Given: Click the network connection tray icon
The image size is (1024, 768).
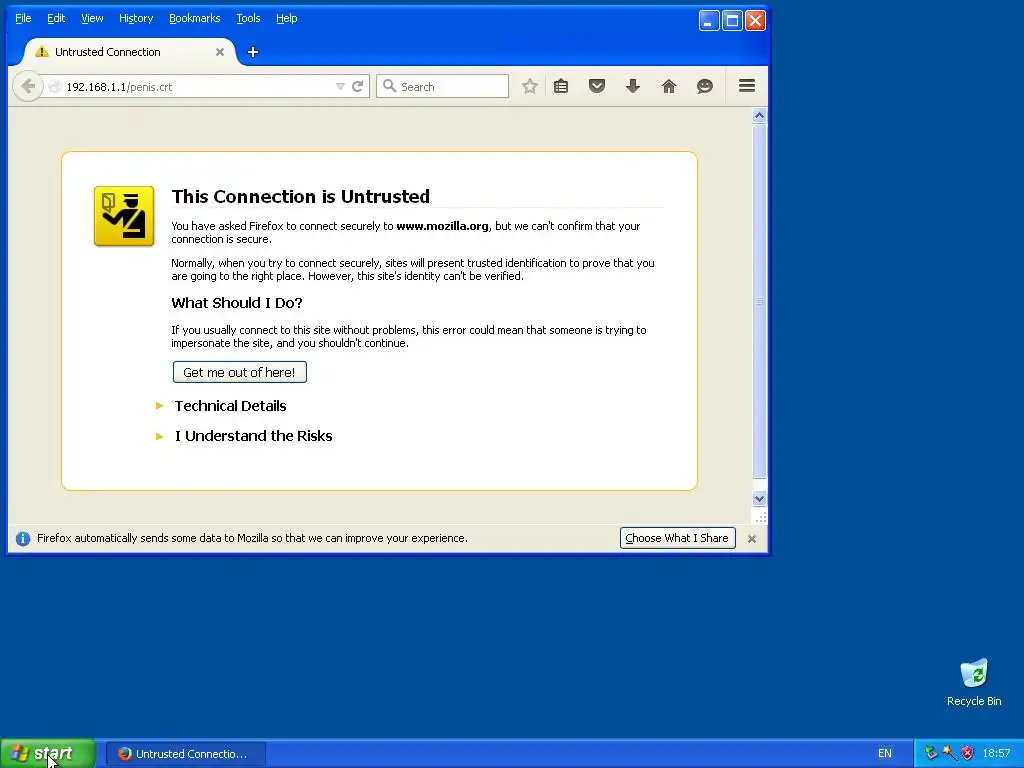Looking at the screenshot, I should pos(931,753).
